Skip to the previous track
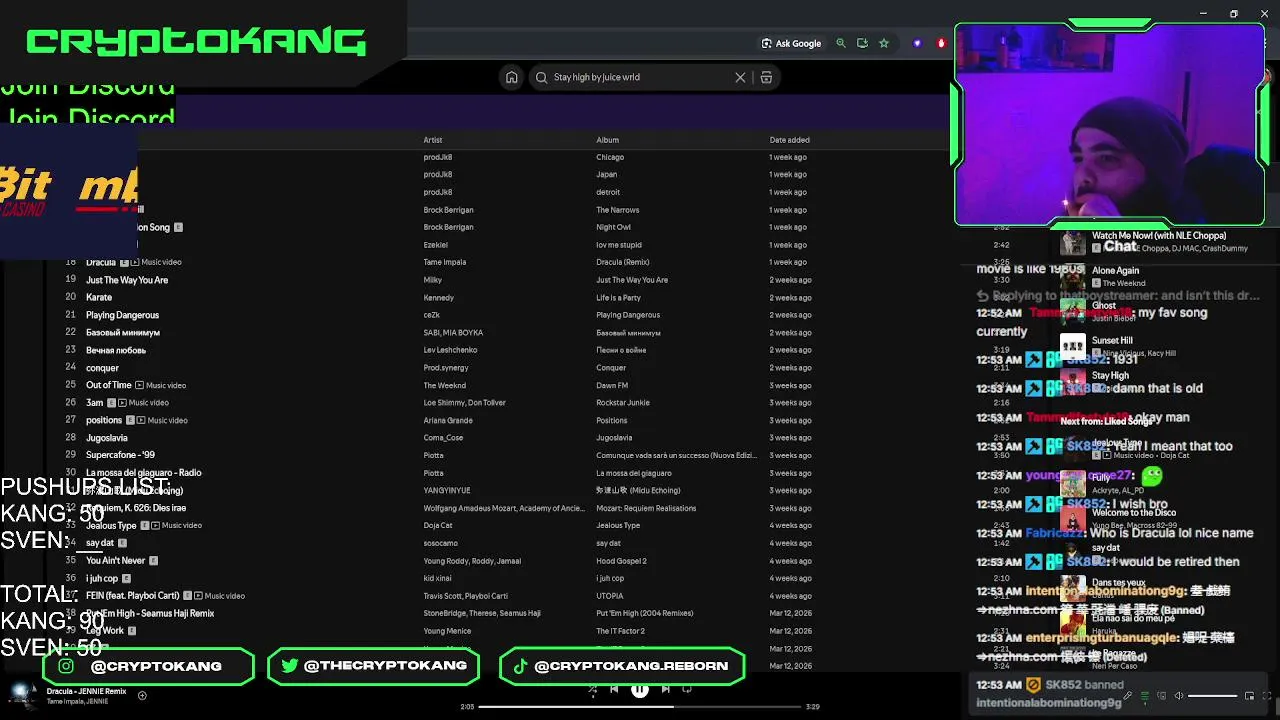 (614, 689)
